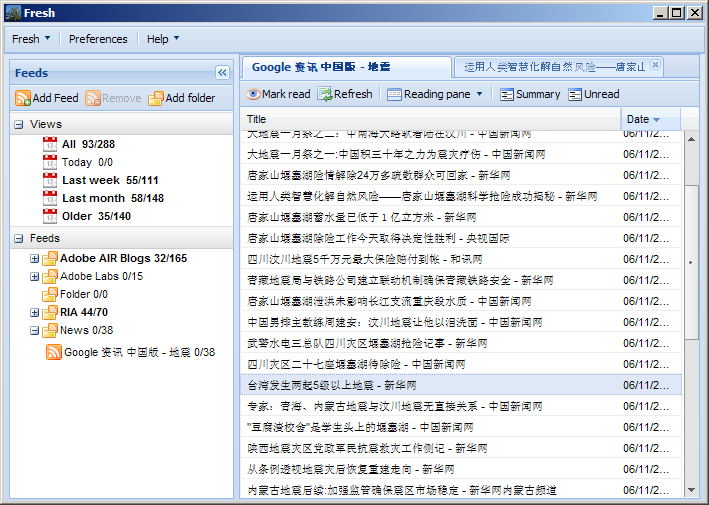
Task: Click the article list scrollbar thumb
Action: 691,262
